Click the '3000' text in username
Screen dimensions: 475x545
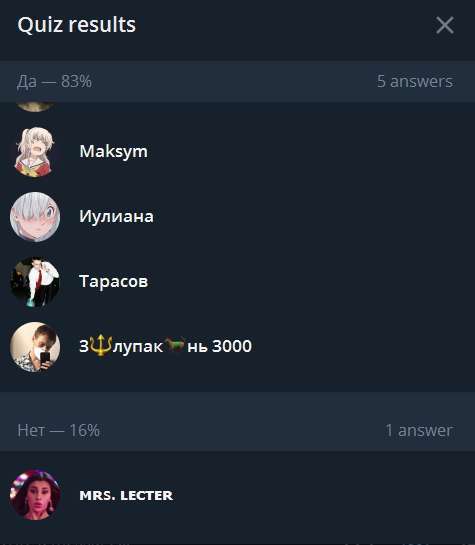click(232, 346)
